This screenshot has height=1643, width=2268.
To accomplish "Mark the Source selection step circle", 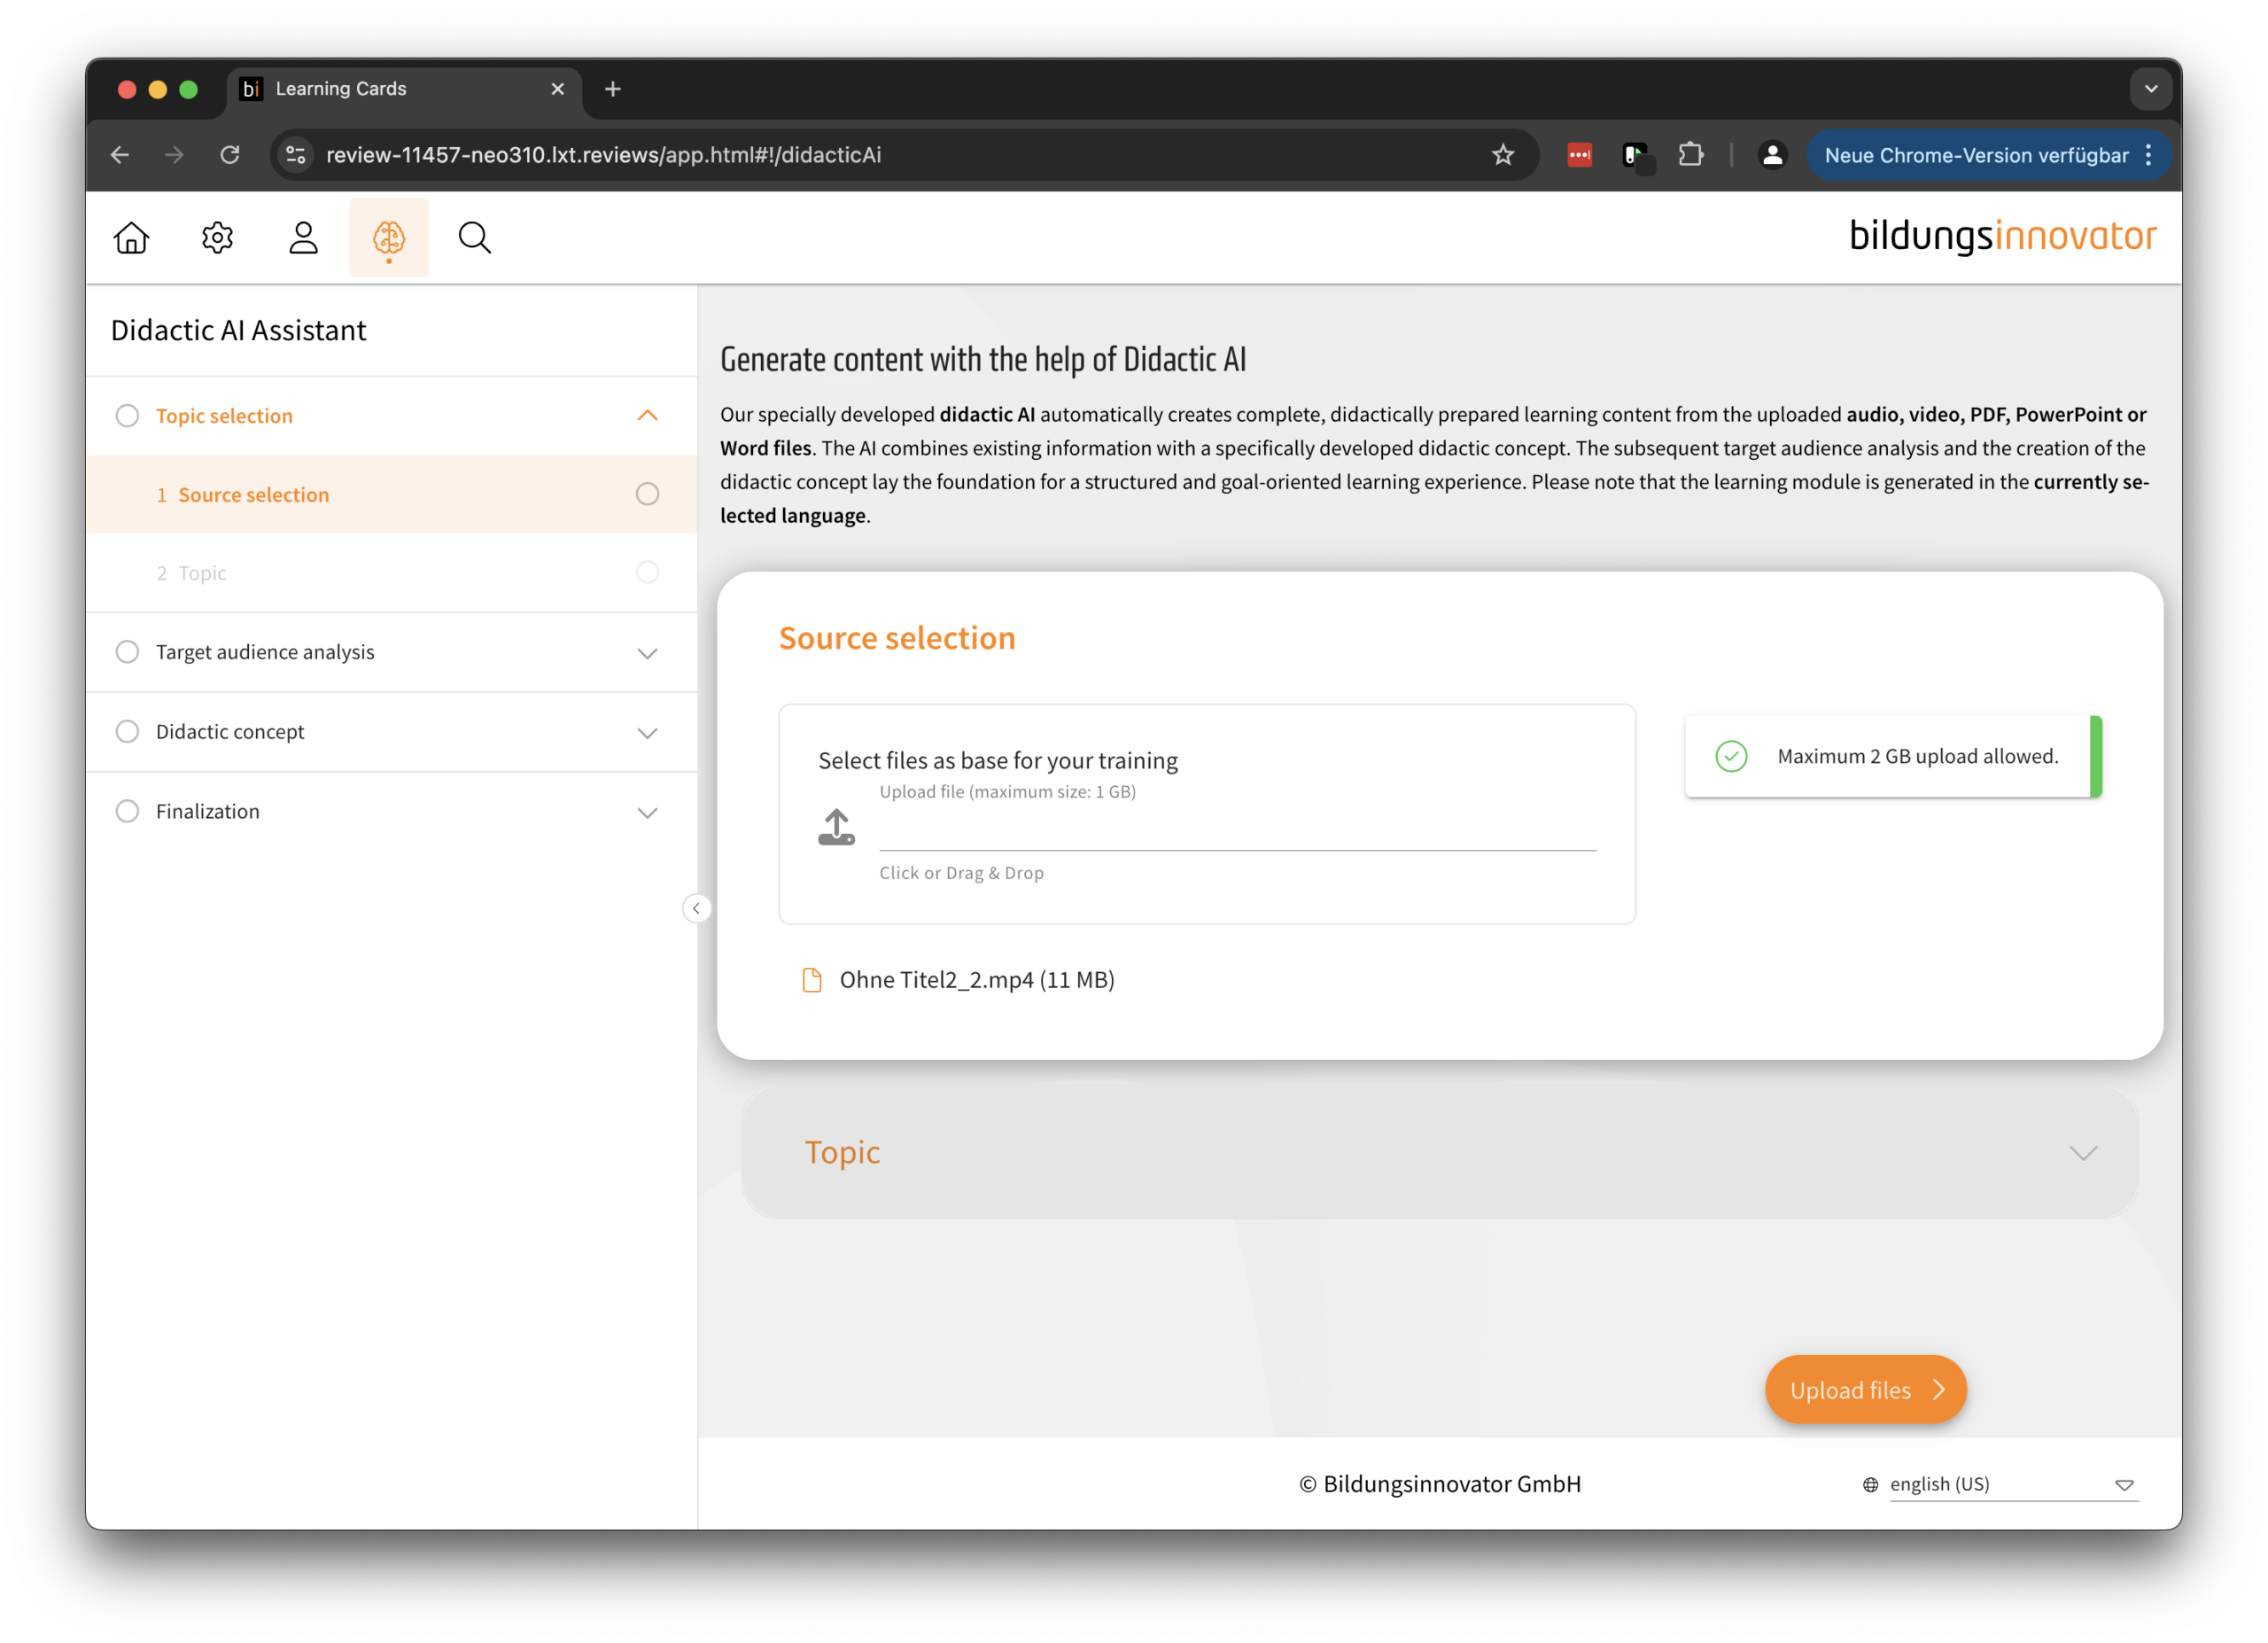I will click(x=647, y=494).
